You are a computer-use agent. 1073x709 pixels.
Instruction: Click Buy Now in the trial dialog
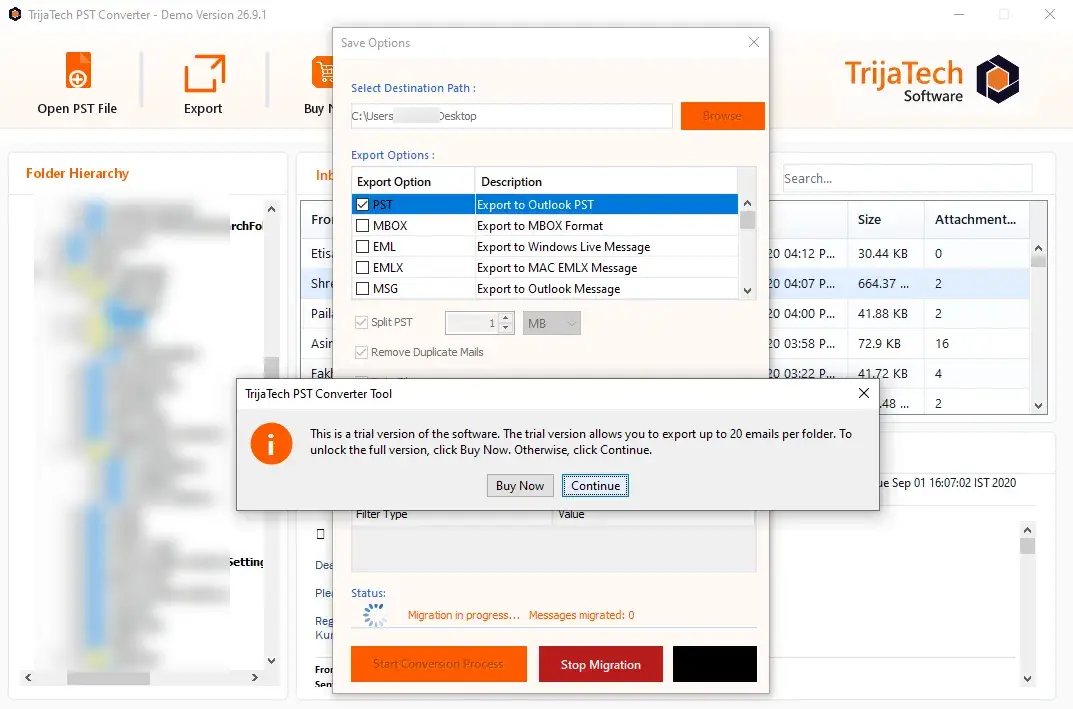click(x=520, y=486)
